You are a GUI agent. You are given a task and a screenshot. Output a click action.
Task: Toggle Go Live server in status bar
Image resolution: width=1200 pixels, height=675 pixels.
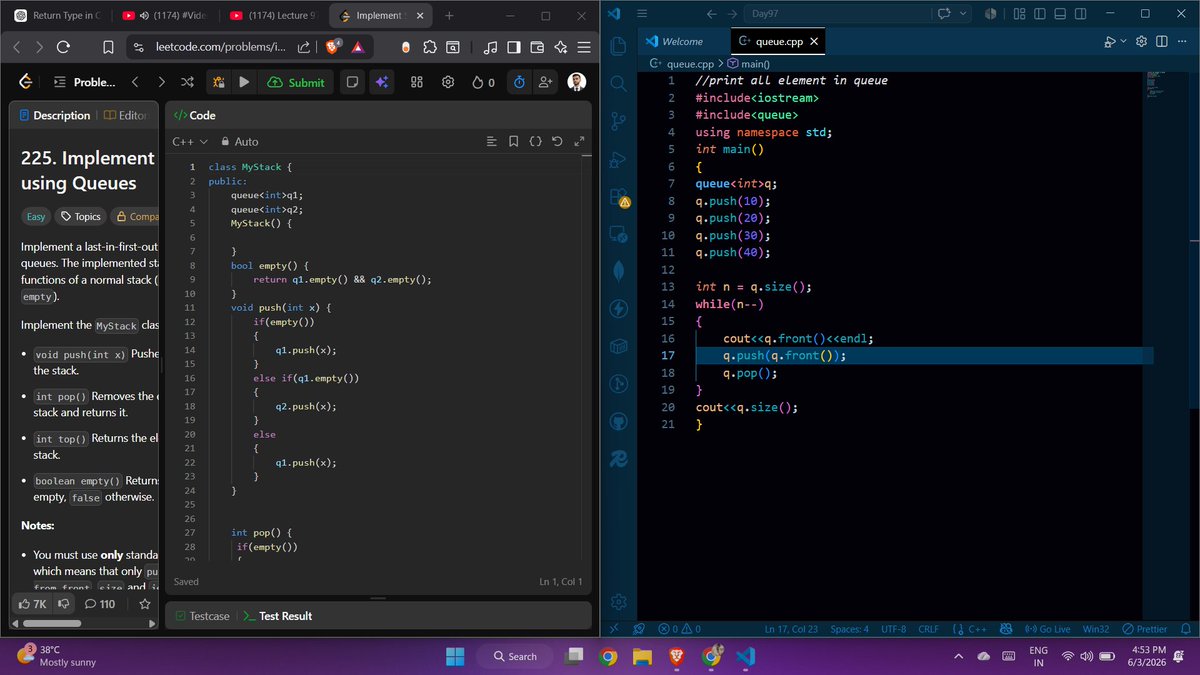tap(1047, 629)
